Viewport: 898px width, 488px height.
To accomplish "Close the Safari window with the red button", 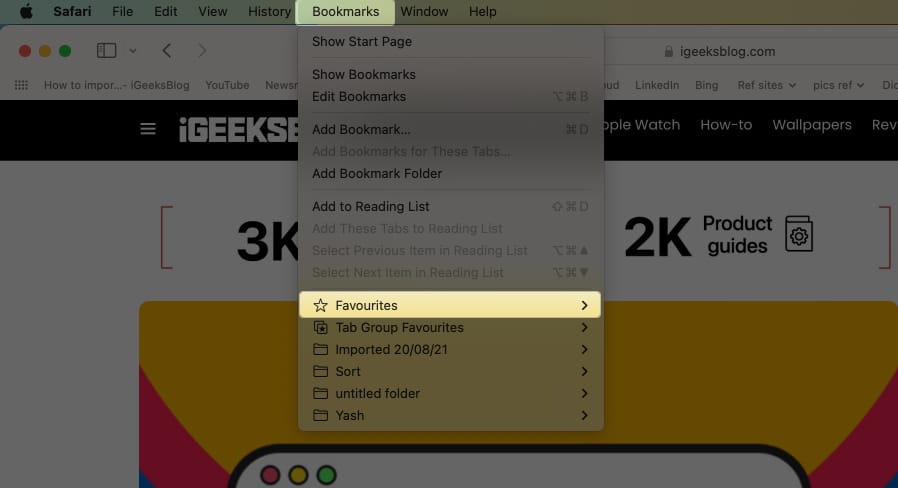I will click(x=25, y=51).
